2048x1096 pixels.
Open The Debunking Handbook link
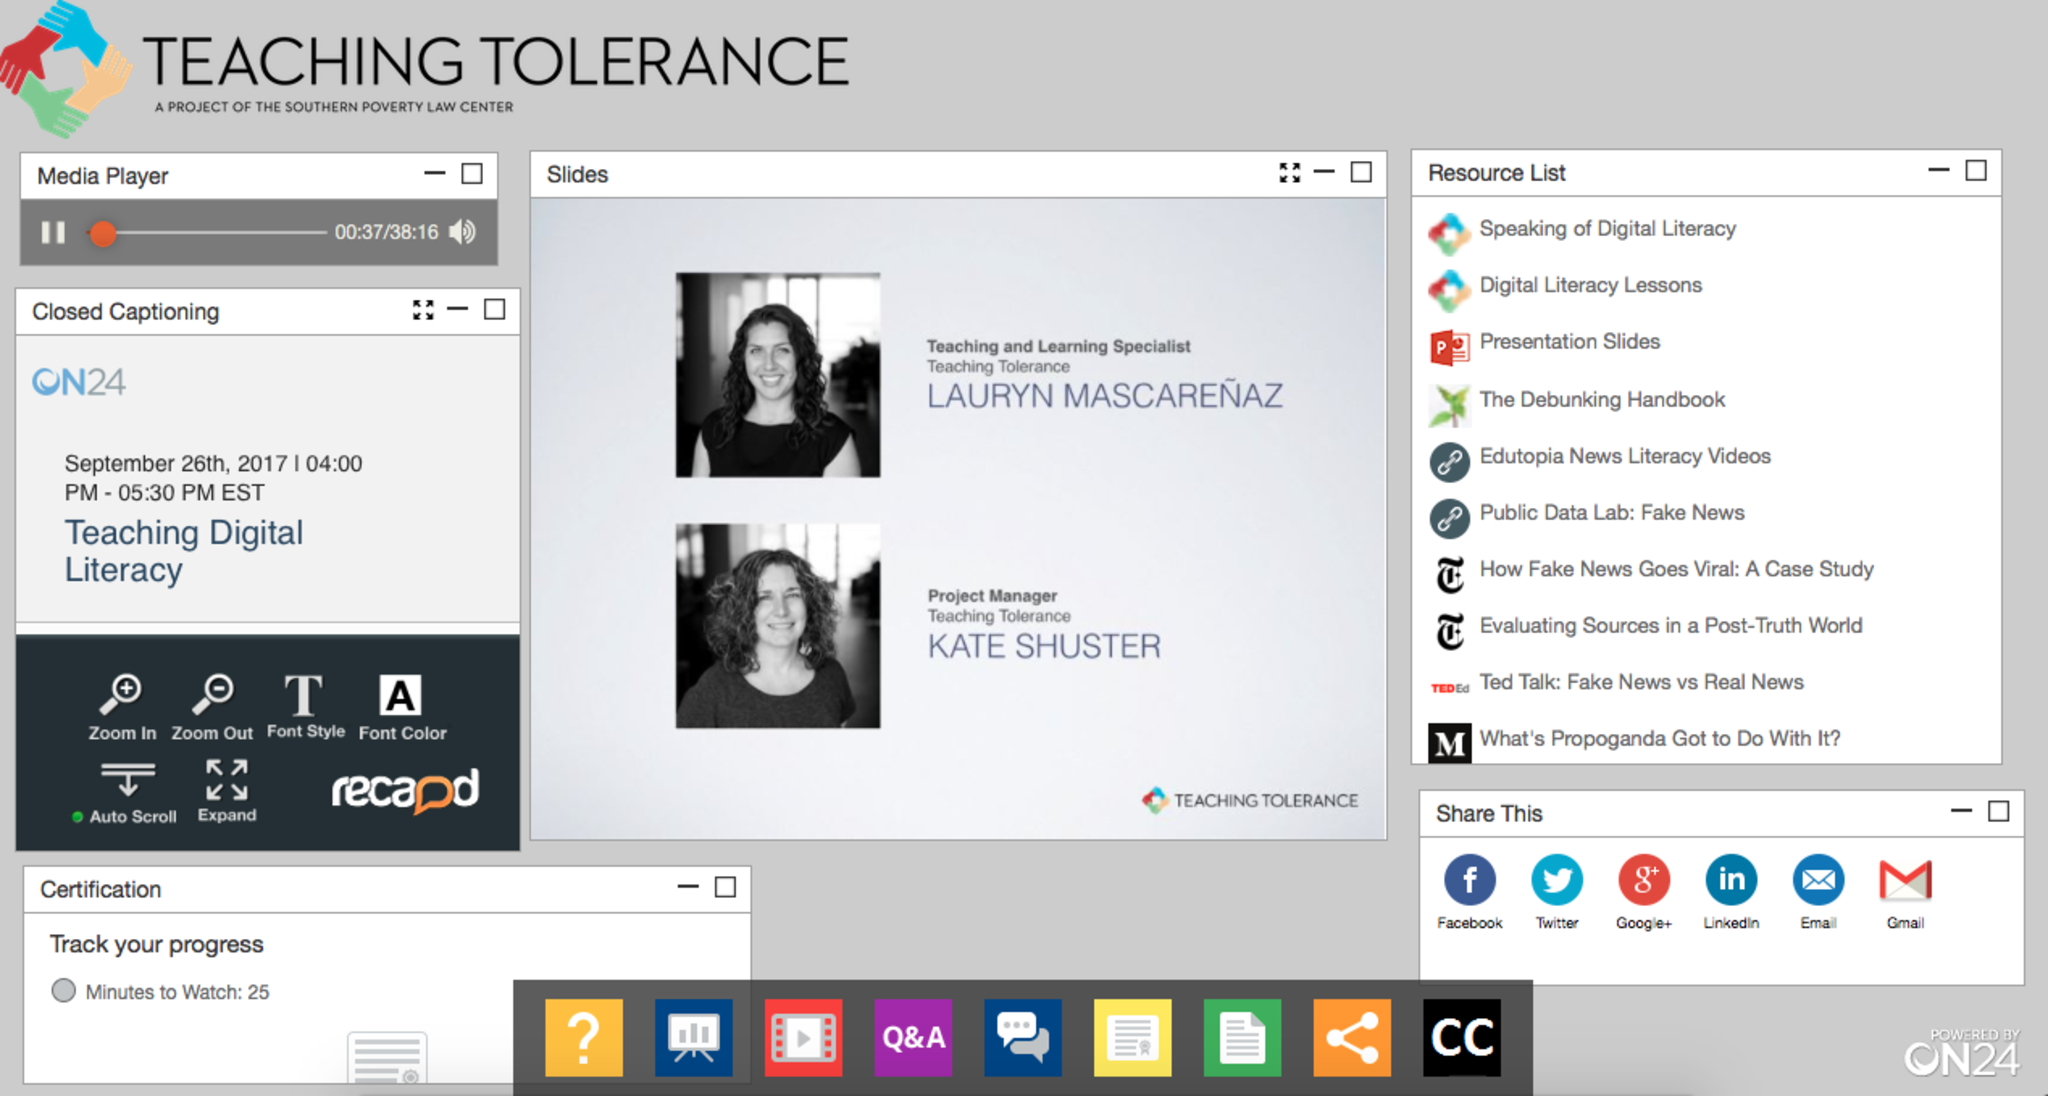tap(1601, 400)
